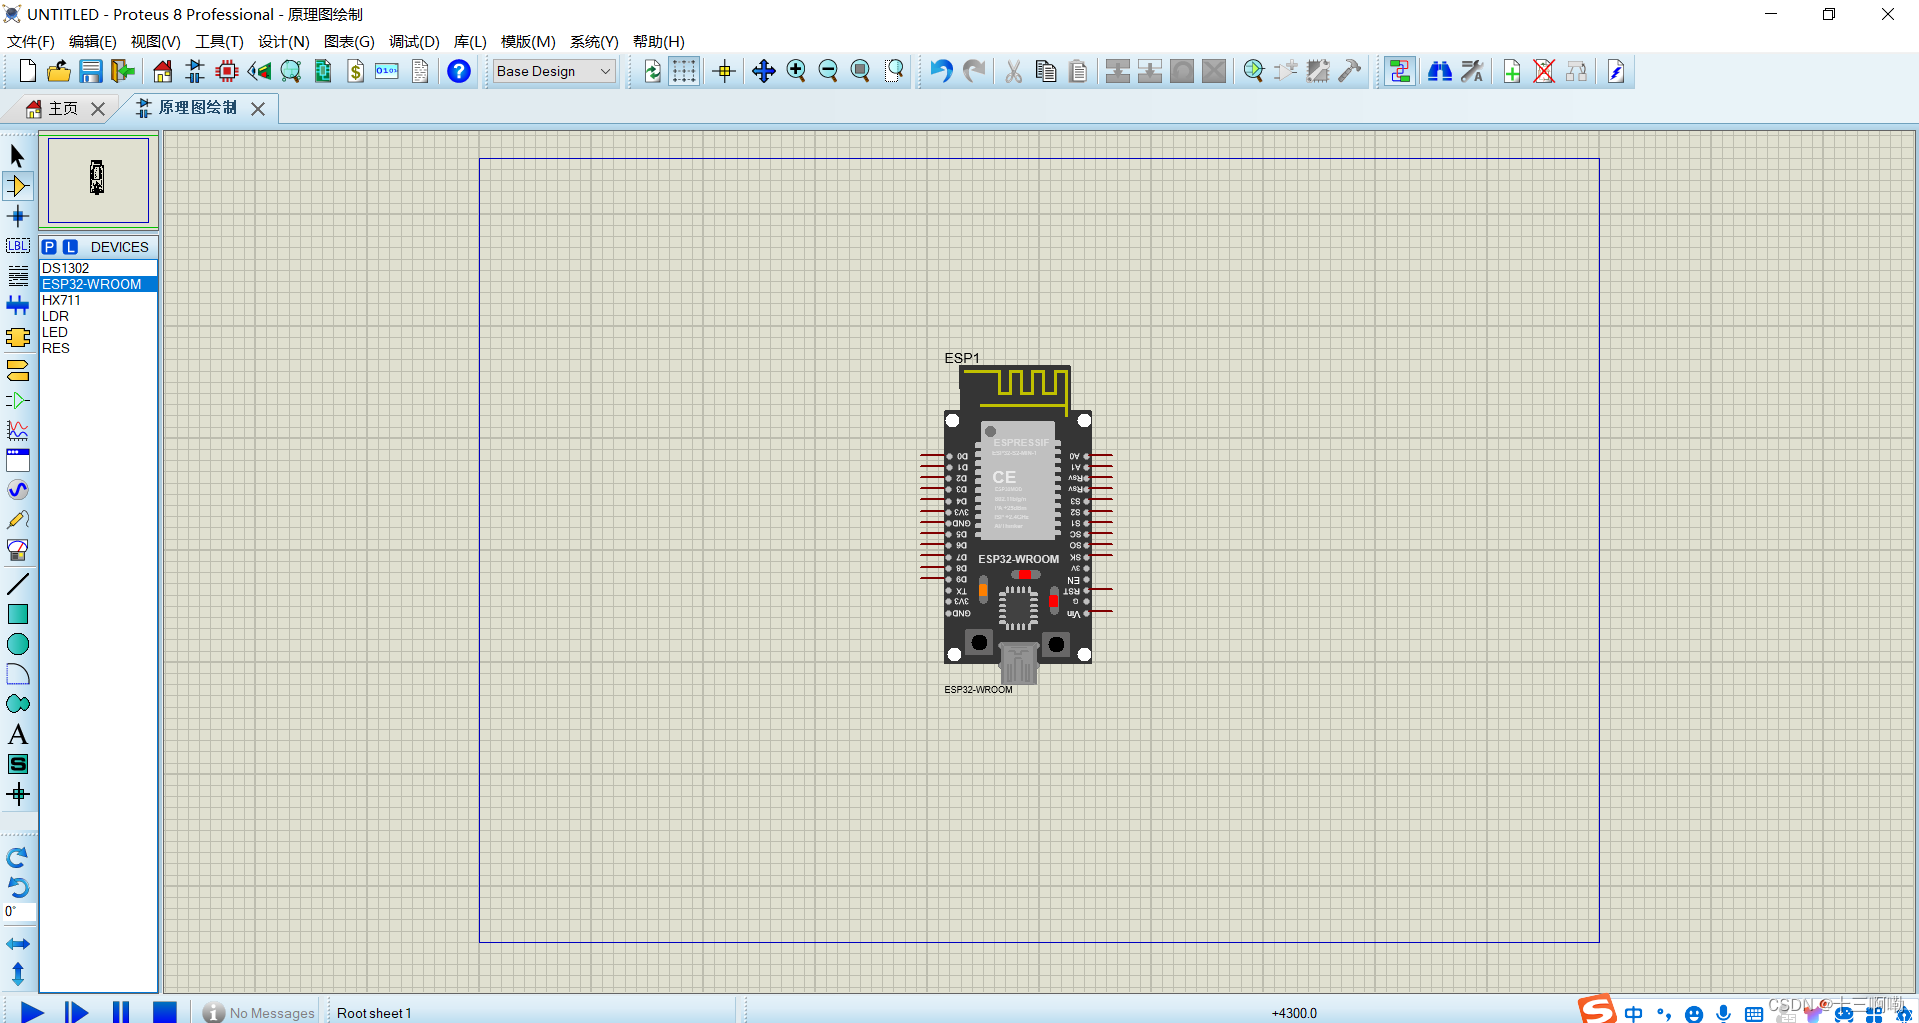Screen dimensions: 1919x1023
Task: Select LDR in the devices list
Action: (98, 316)
